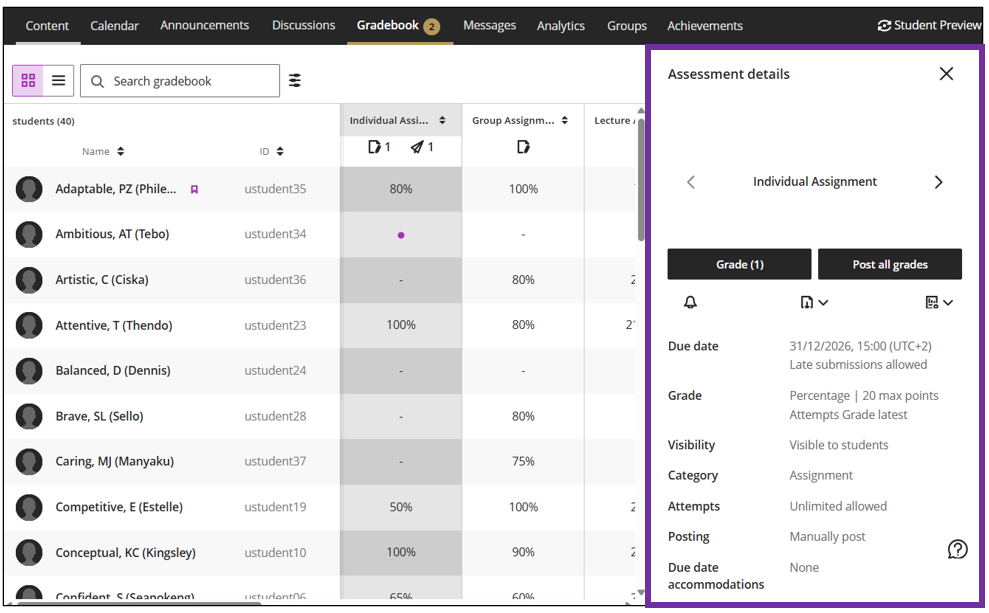
Task: Close the Assessment details panel
Action: (946, 74)
